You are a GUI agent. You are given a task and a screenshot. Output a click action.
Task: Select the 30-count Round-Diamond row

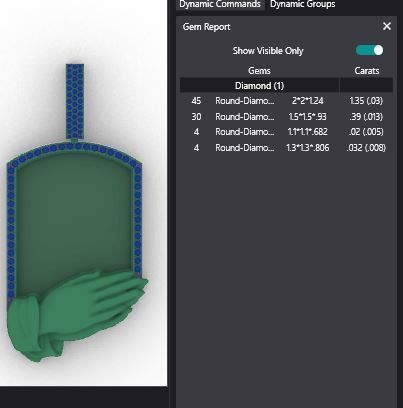tap(286, 117)
